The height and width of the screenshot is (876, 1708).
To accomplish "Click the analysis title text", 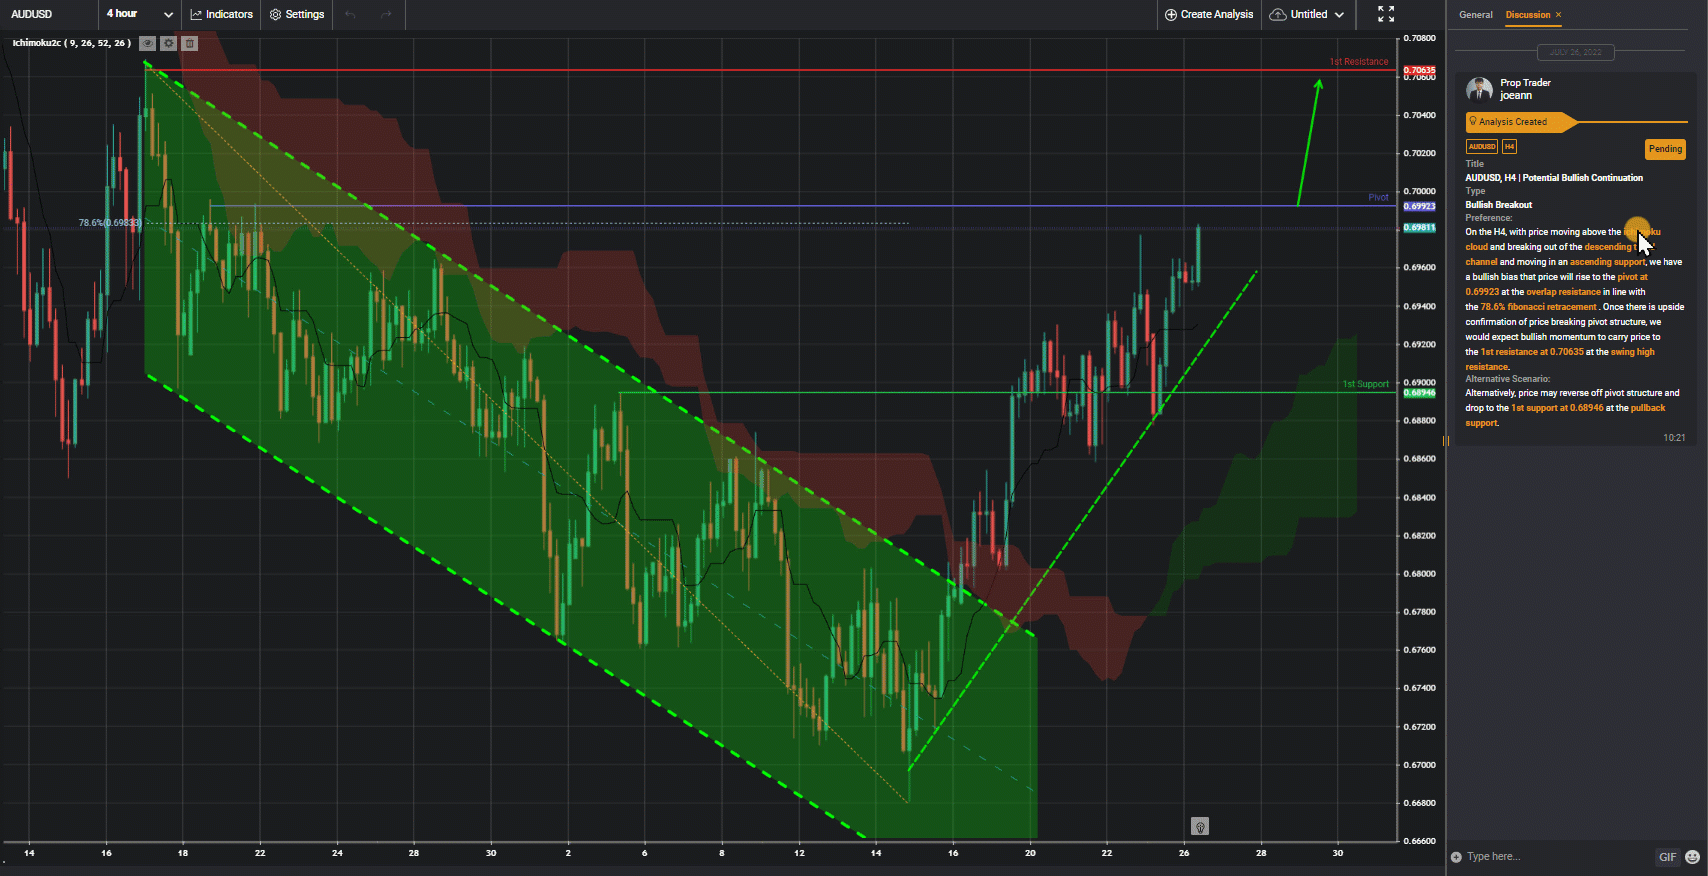I will (x=1554, y=178).
